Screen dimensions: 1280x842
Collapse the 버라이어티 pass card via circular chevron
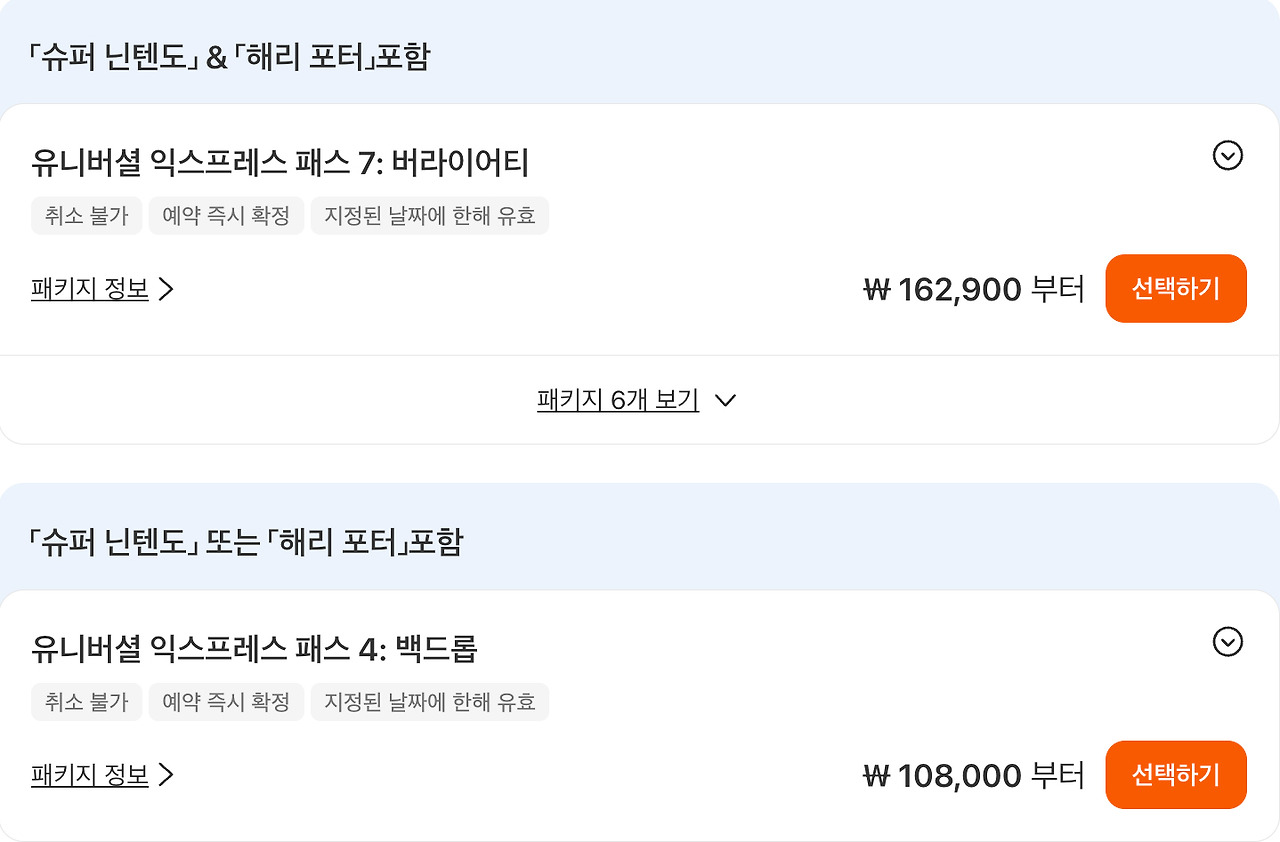click(x=1228, y=156)
